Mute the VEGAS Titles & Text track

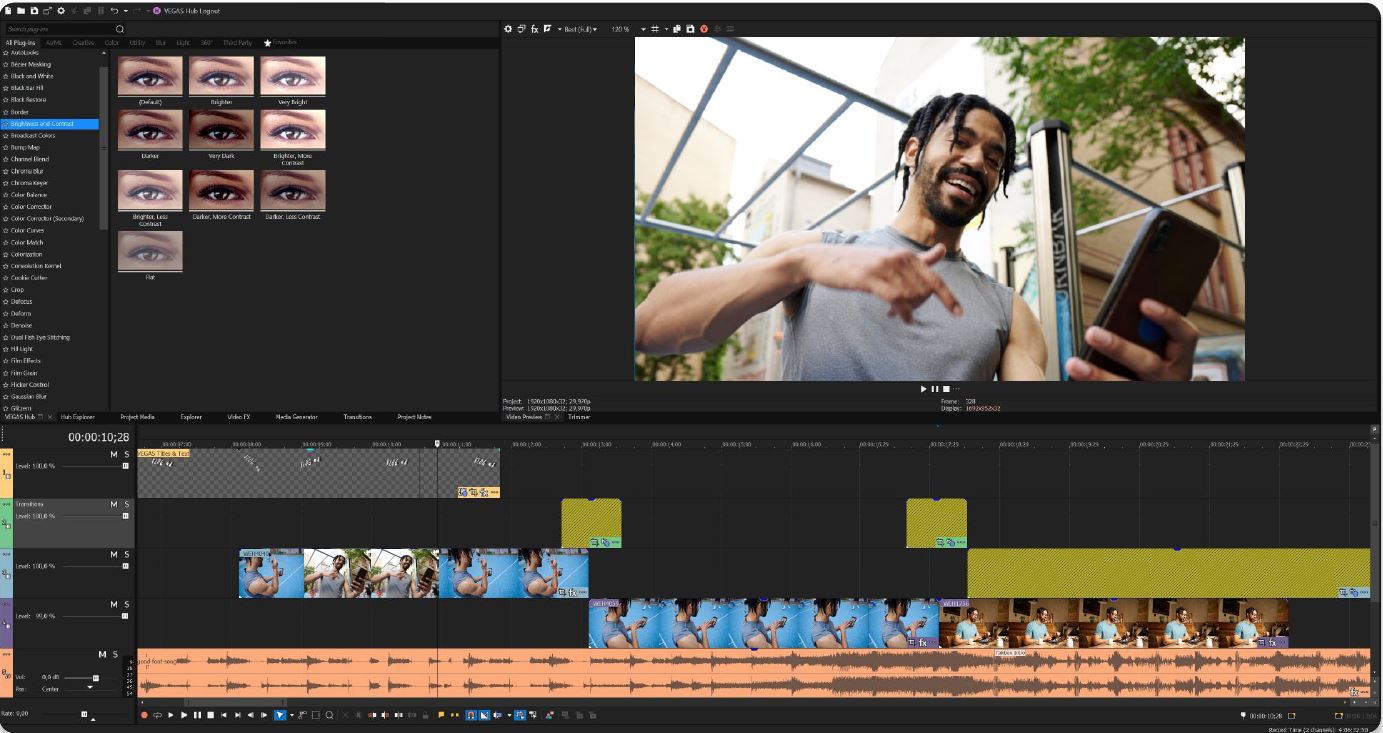114,455
